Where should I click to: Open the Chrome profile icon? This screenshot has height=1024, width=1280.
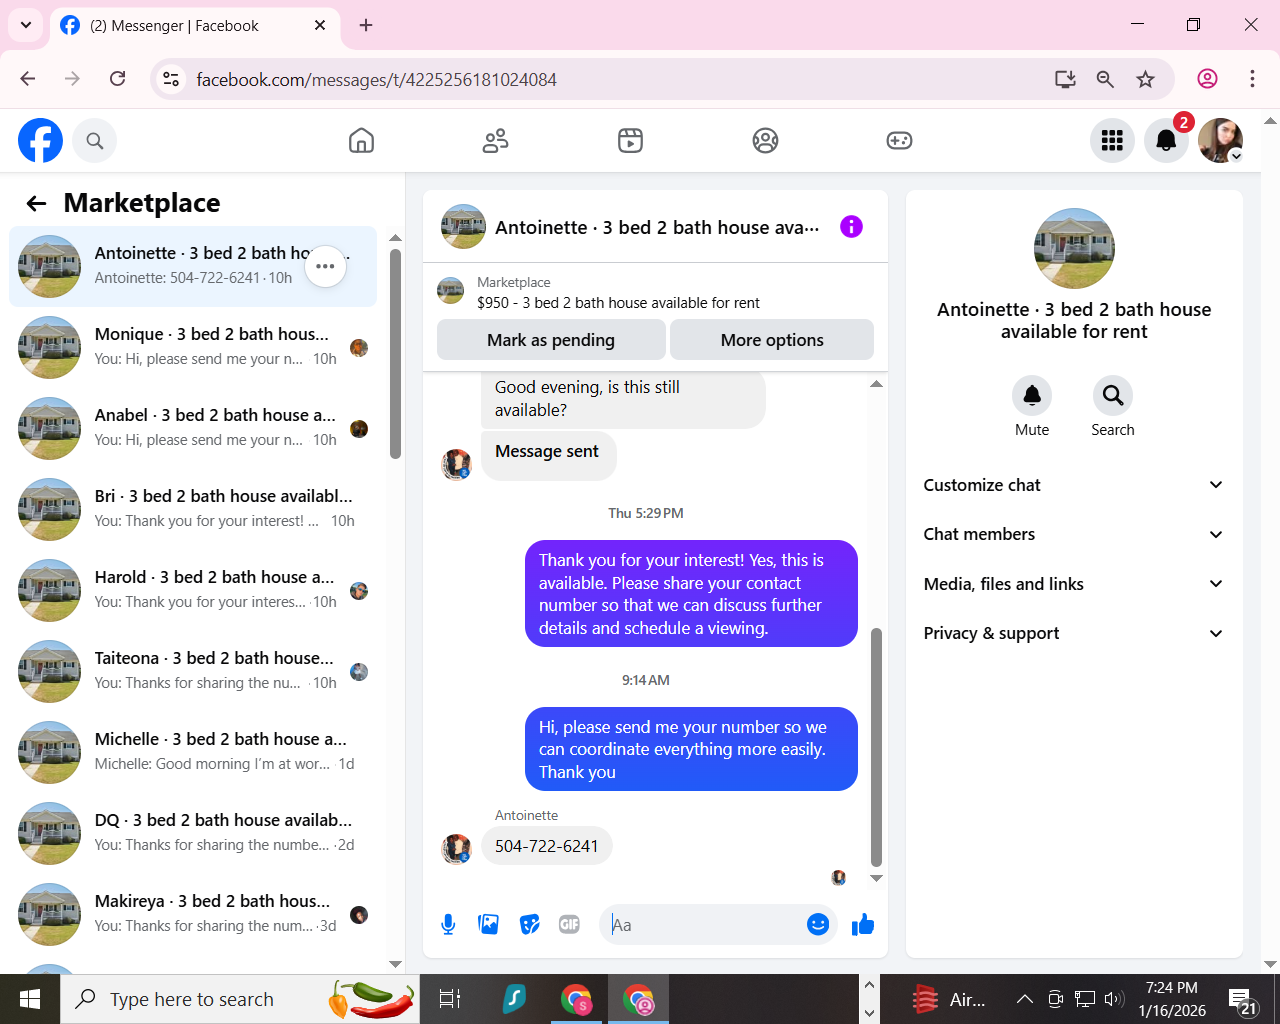[1208, 79]
